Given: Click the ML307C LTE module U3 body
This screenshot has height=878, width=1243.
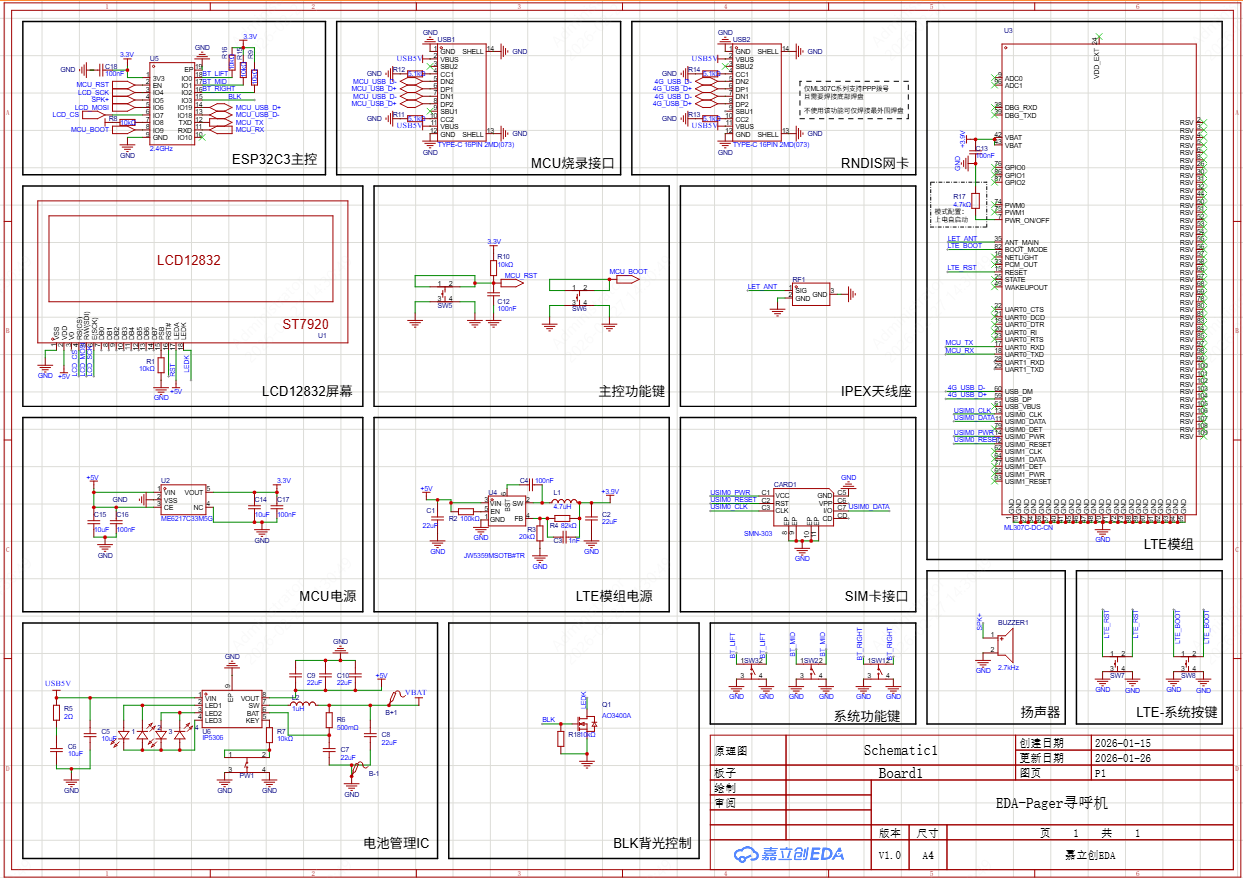Looking at the screenshot, I should click(1097, 280).
